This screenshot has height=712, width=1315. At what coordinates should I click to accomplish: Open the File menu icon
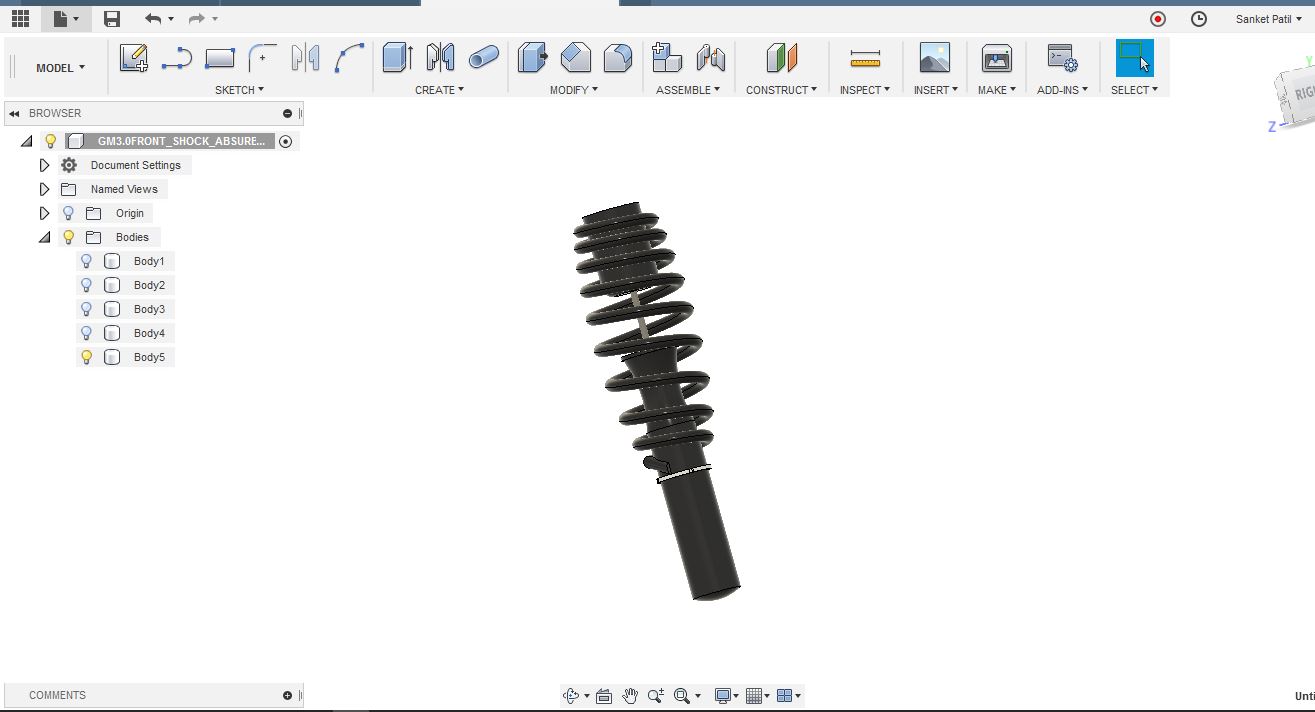pyautogui.click(x=66, y=18)
